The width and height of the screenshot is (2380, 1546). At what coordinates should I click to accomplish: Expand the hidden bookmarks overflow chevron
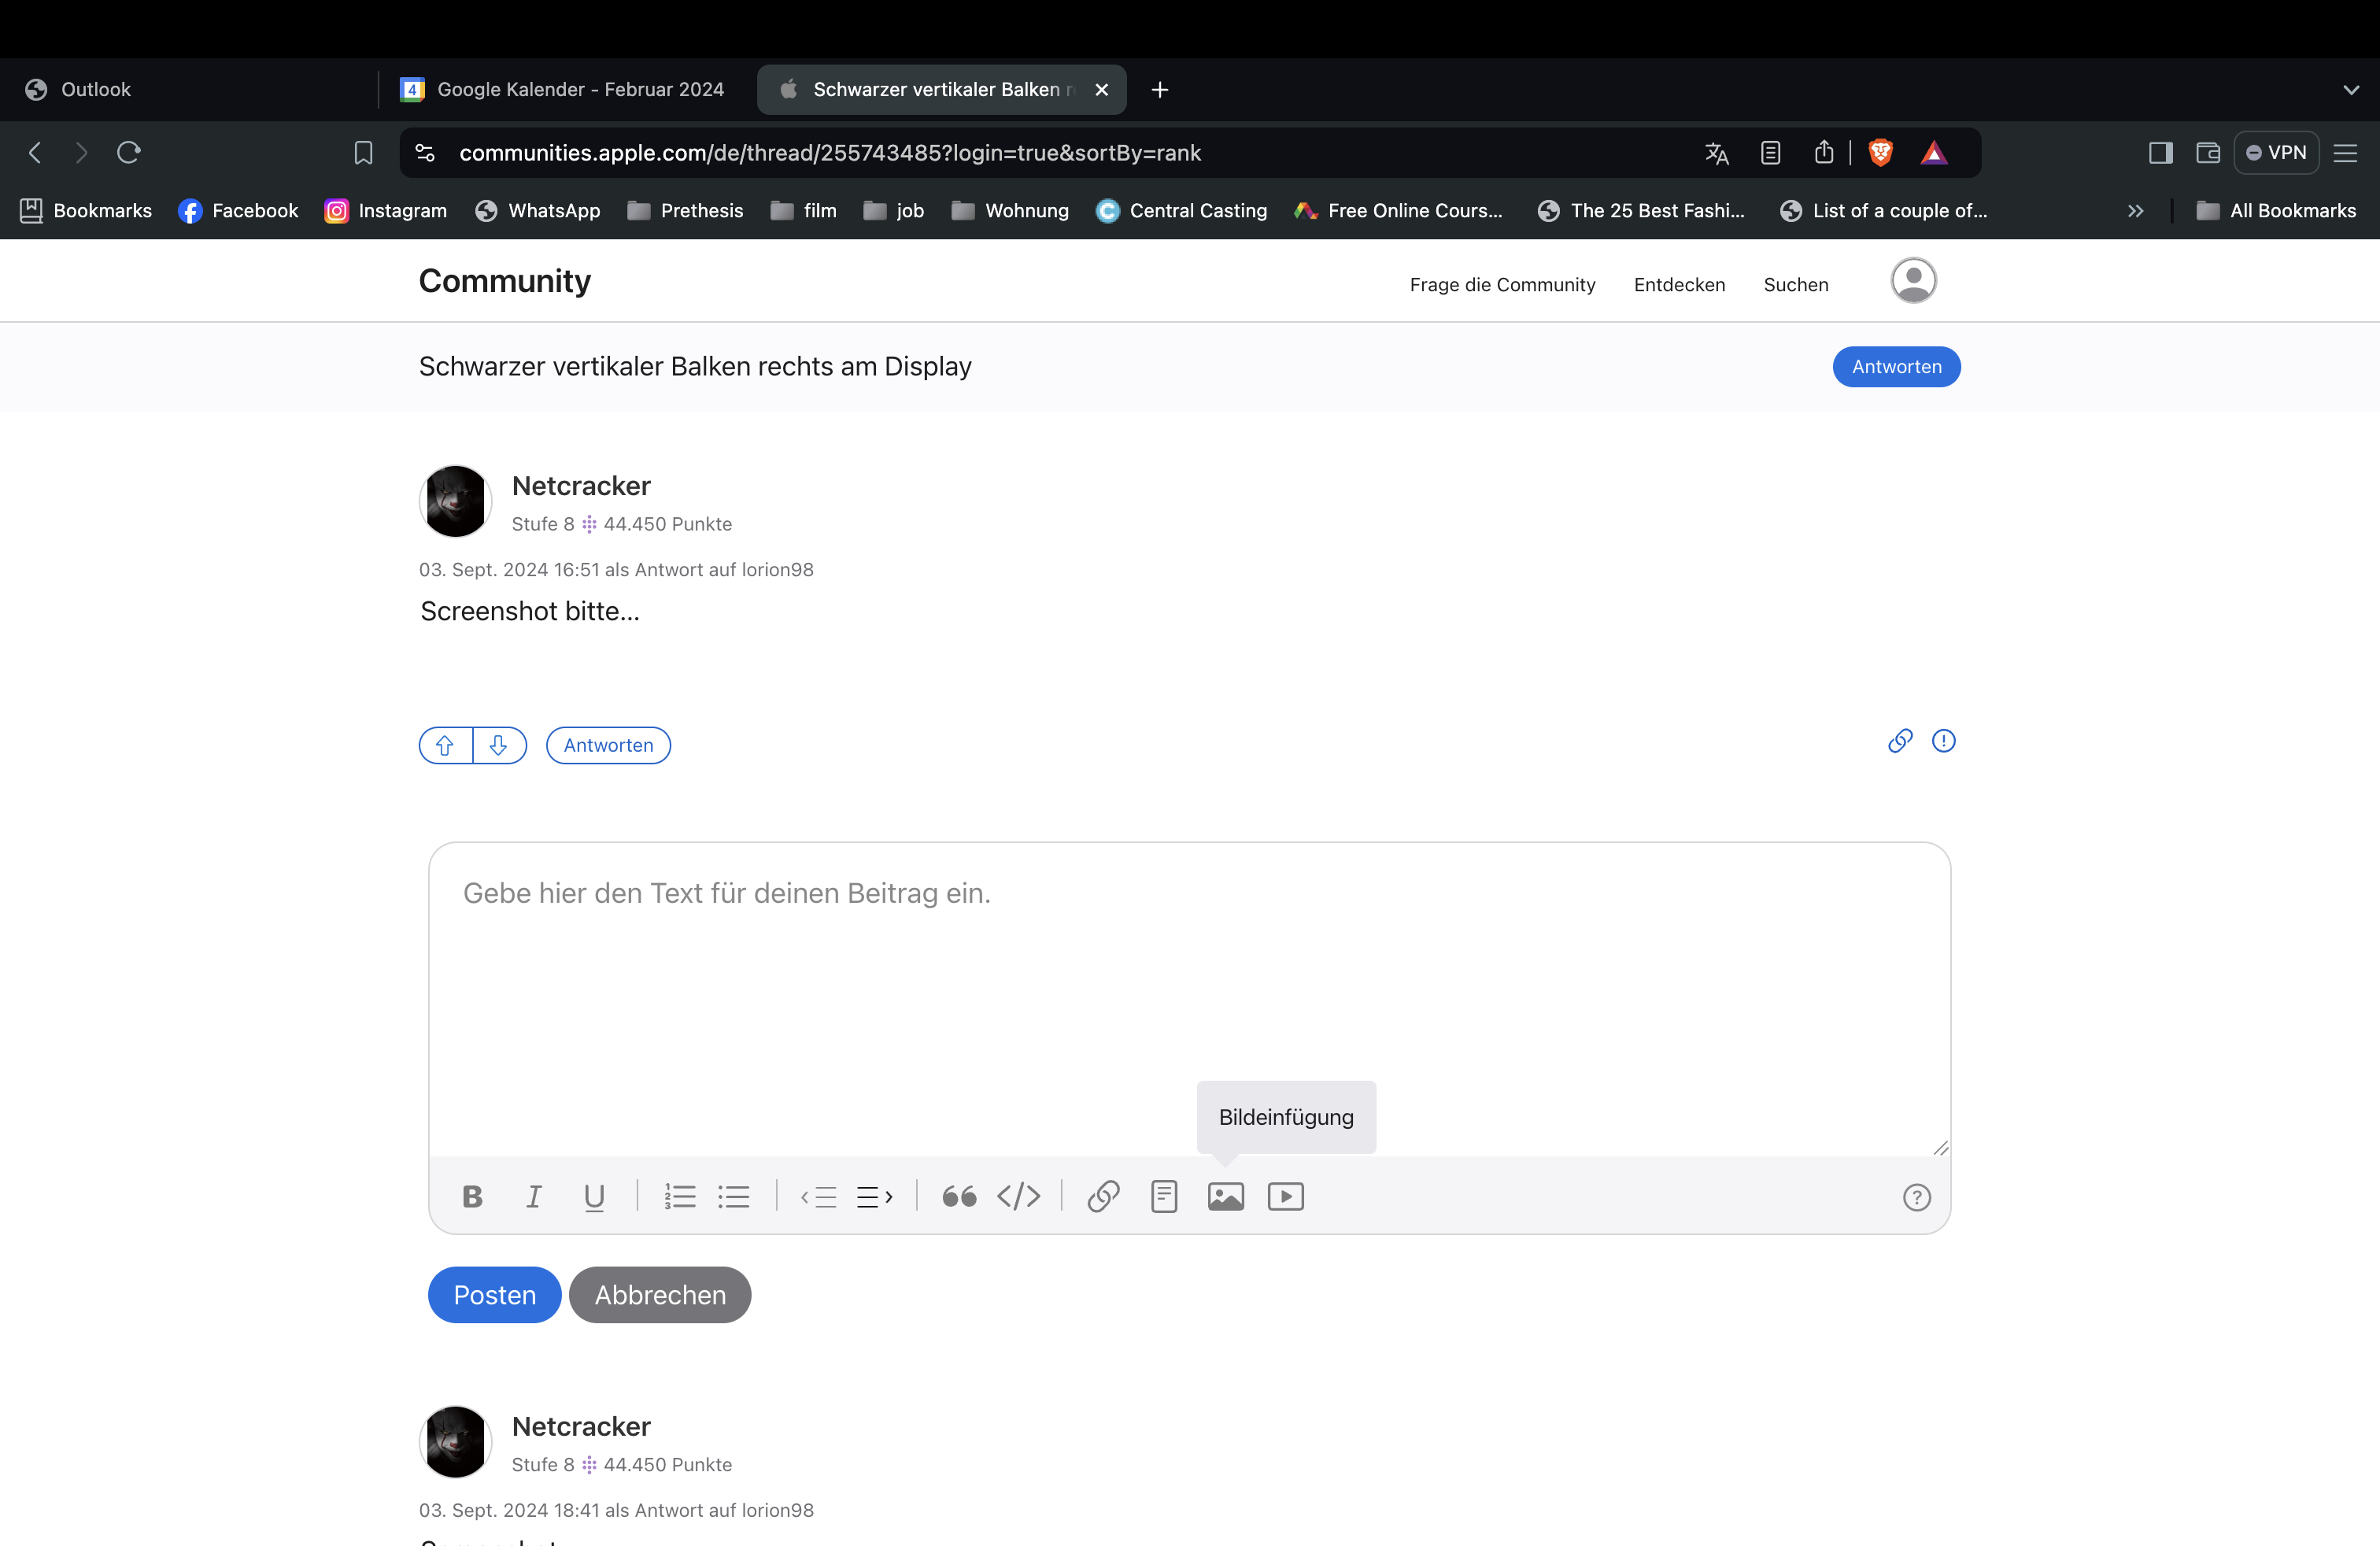(x=2135, y=211)
